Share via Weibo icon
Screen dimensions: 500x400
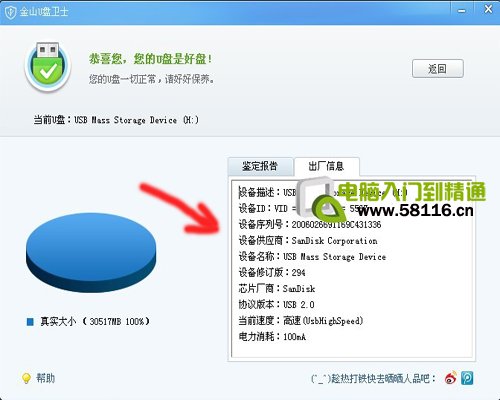click(x=451, y=378)
